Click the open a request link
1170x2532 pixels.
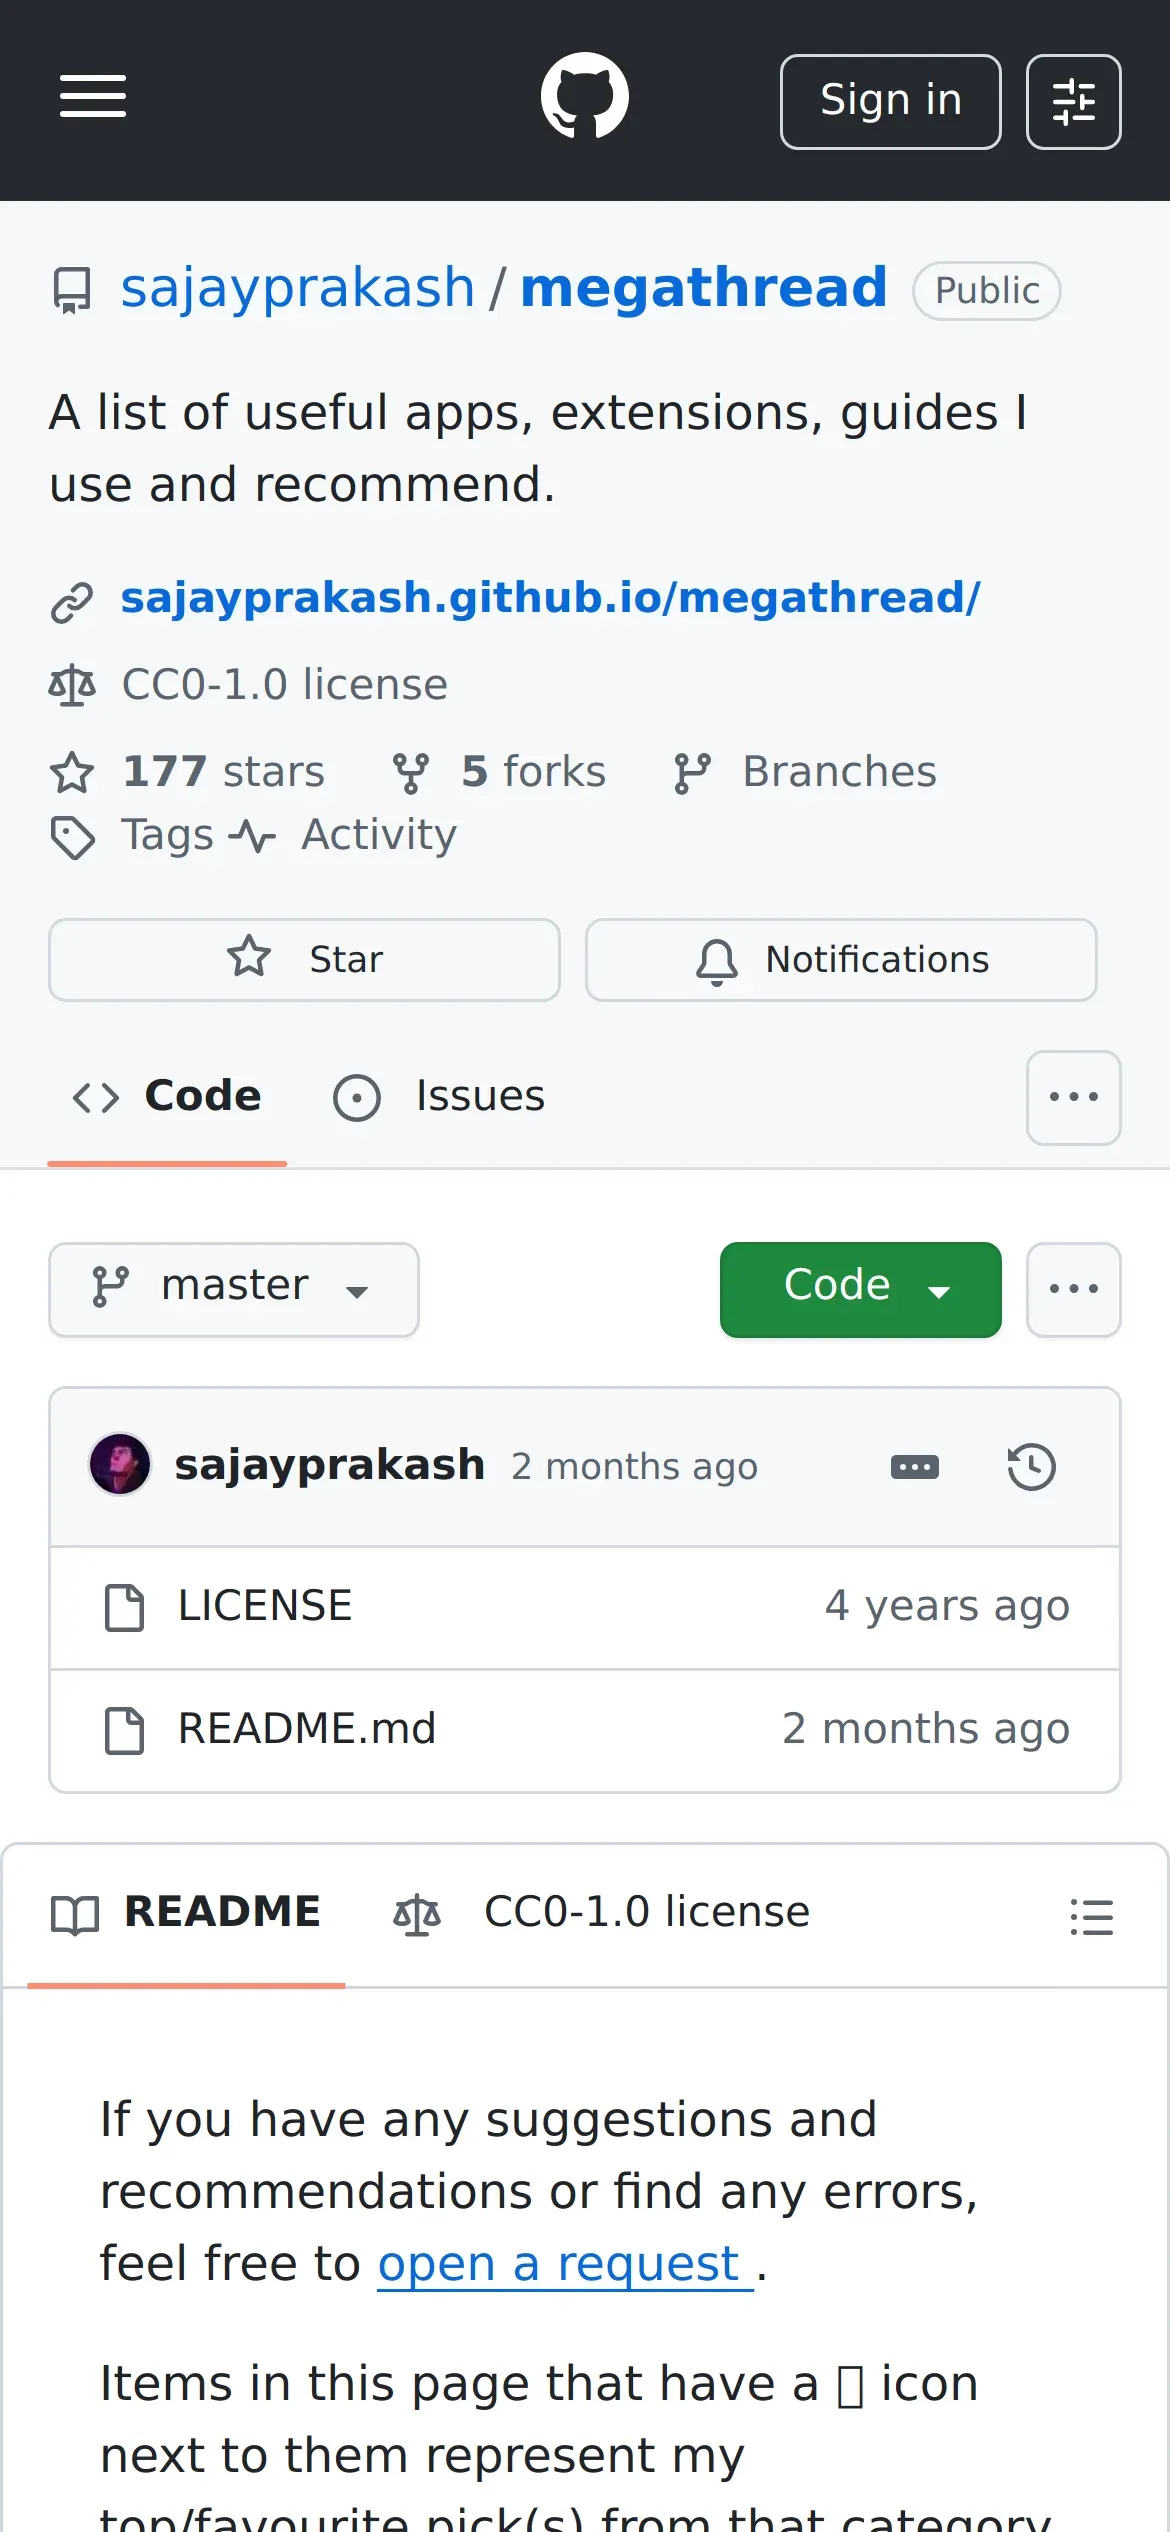564,2264
